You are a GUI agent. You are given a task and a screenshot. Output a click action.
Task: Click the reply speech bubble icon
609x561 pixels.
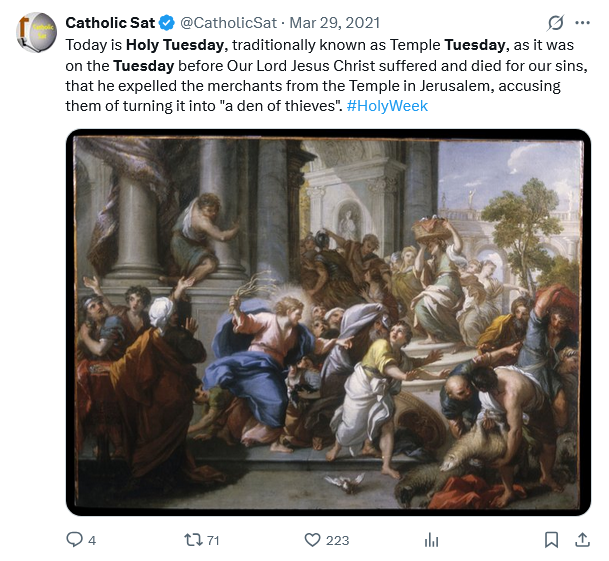(x=75, y=540)
